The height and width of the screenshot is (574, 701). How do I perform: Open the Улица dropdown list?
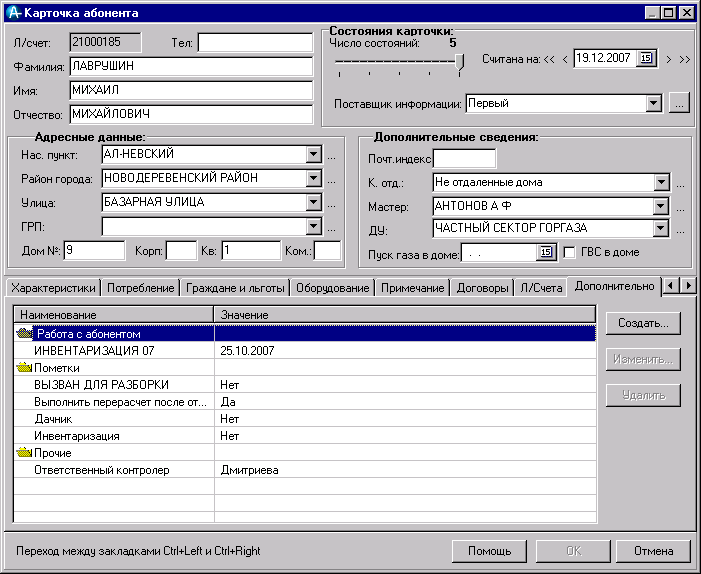[x=313, y=203]
